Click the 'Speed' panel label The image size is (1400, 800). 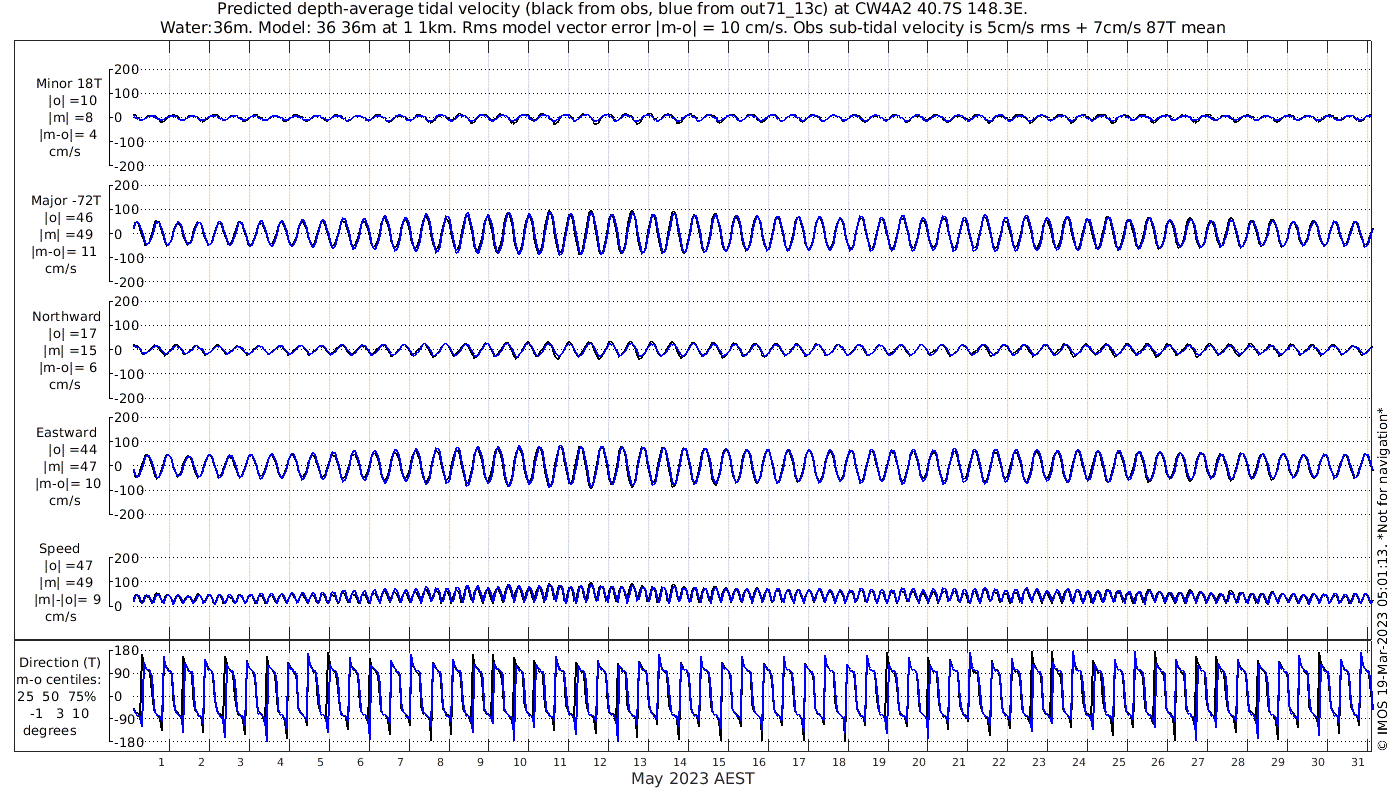pyautogui.click(x=59, y=549)
